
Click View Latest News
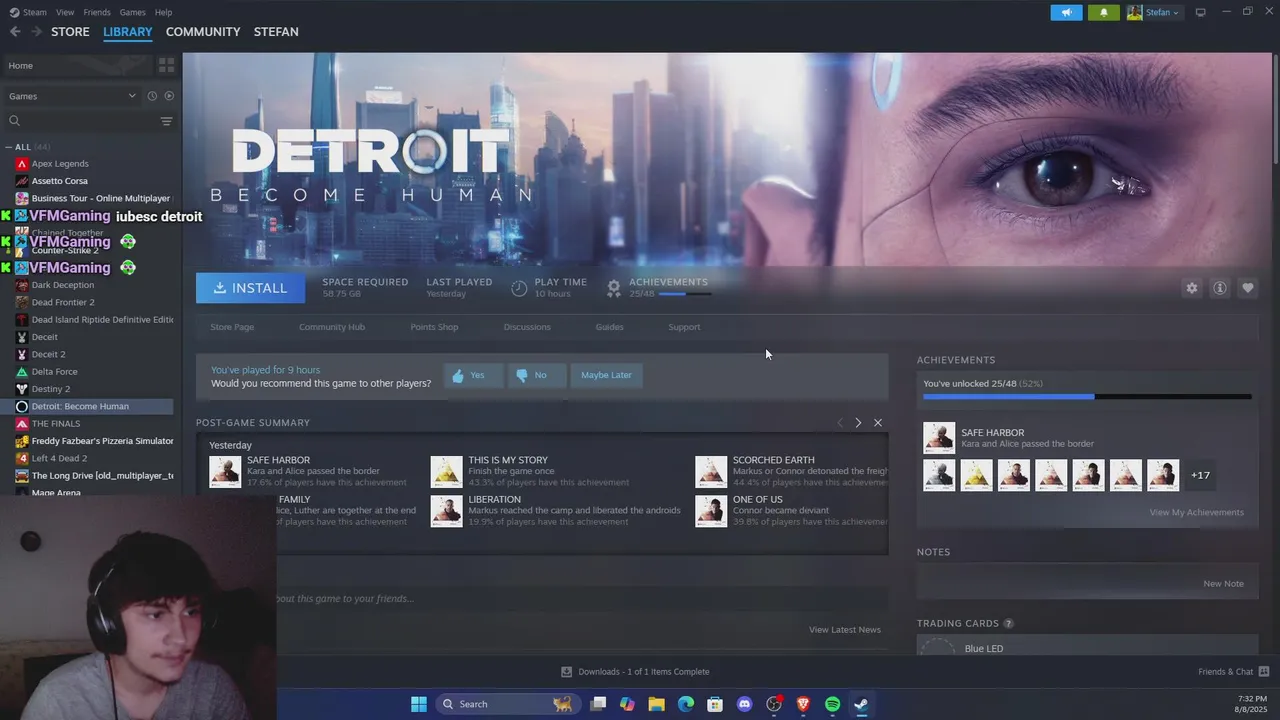(845, 630)
